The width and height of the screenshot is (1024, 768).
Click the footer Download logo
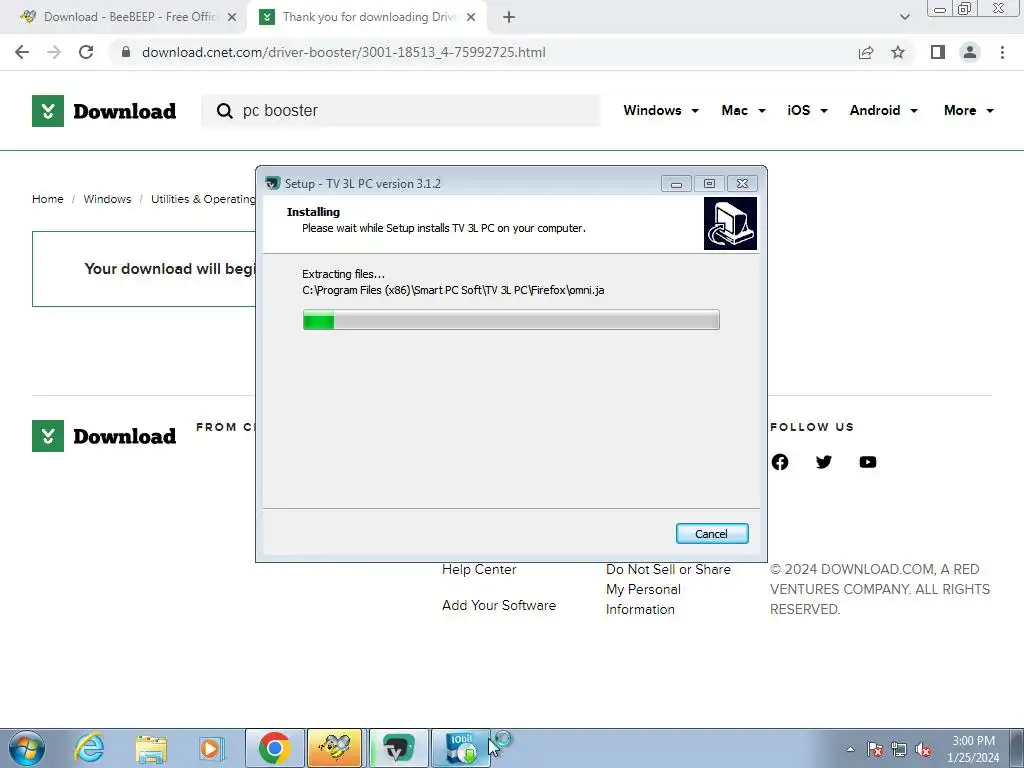tap(104, 436)
